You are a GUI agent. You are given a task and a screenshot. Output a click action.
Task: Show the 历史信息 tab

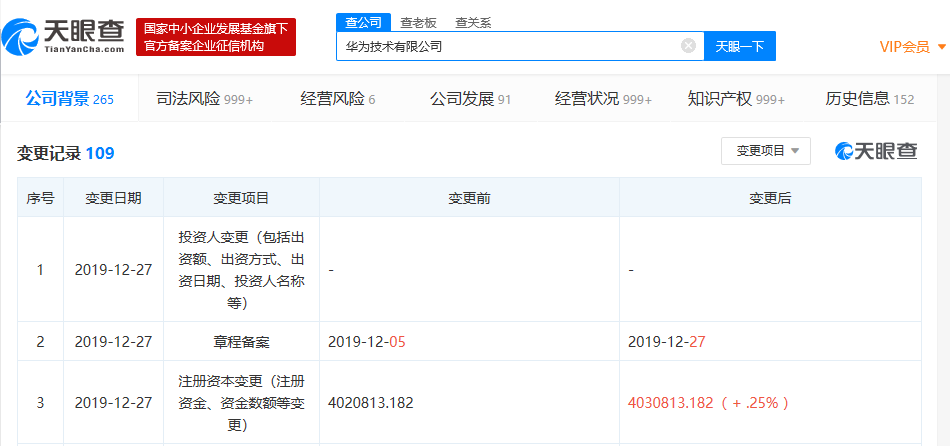[869, 99]
